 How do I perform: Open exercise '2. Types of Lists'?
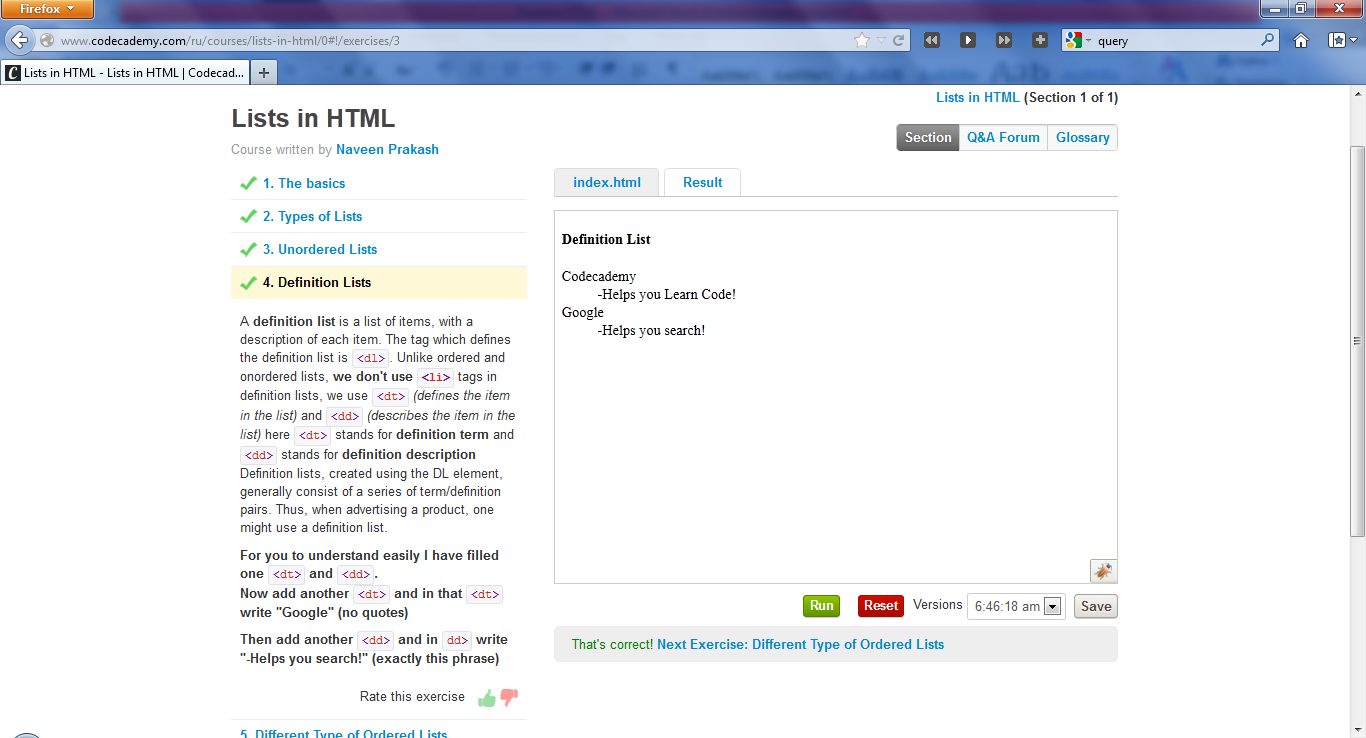pos(312,216)
